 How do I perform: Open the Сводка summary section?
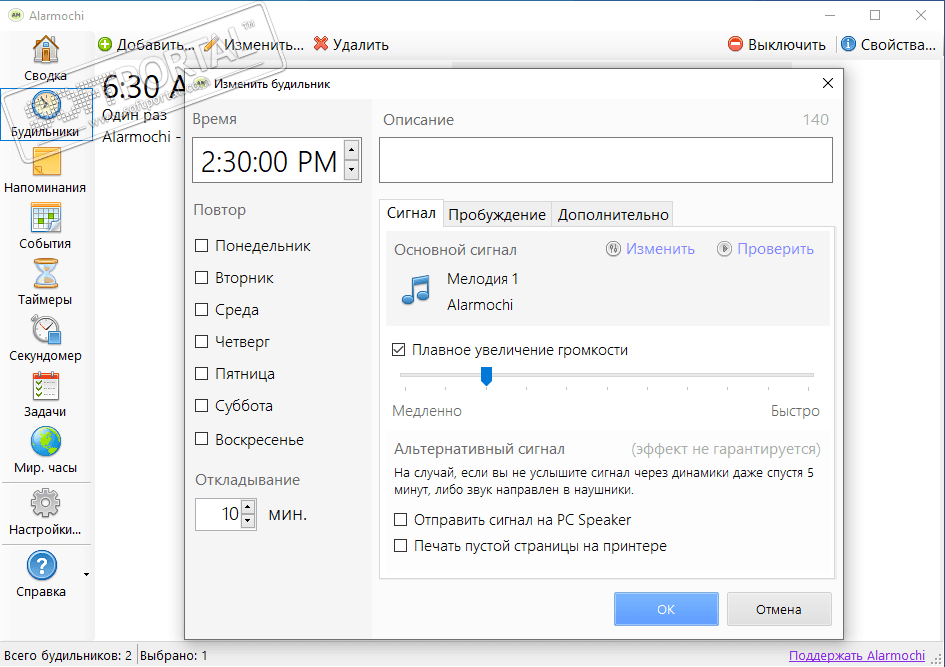(46, 58)
